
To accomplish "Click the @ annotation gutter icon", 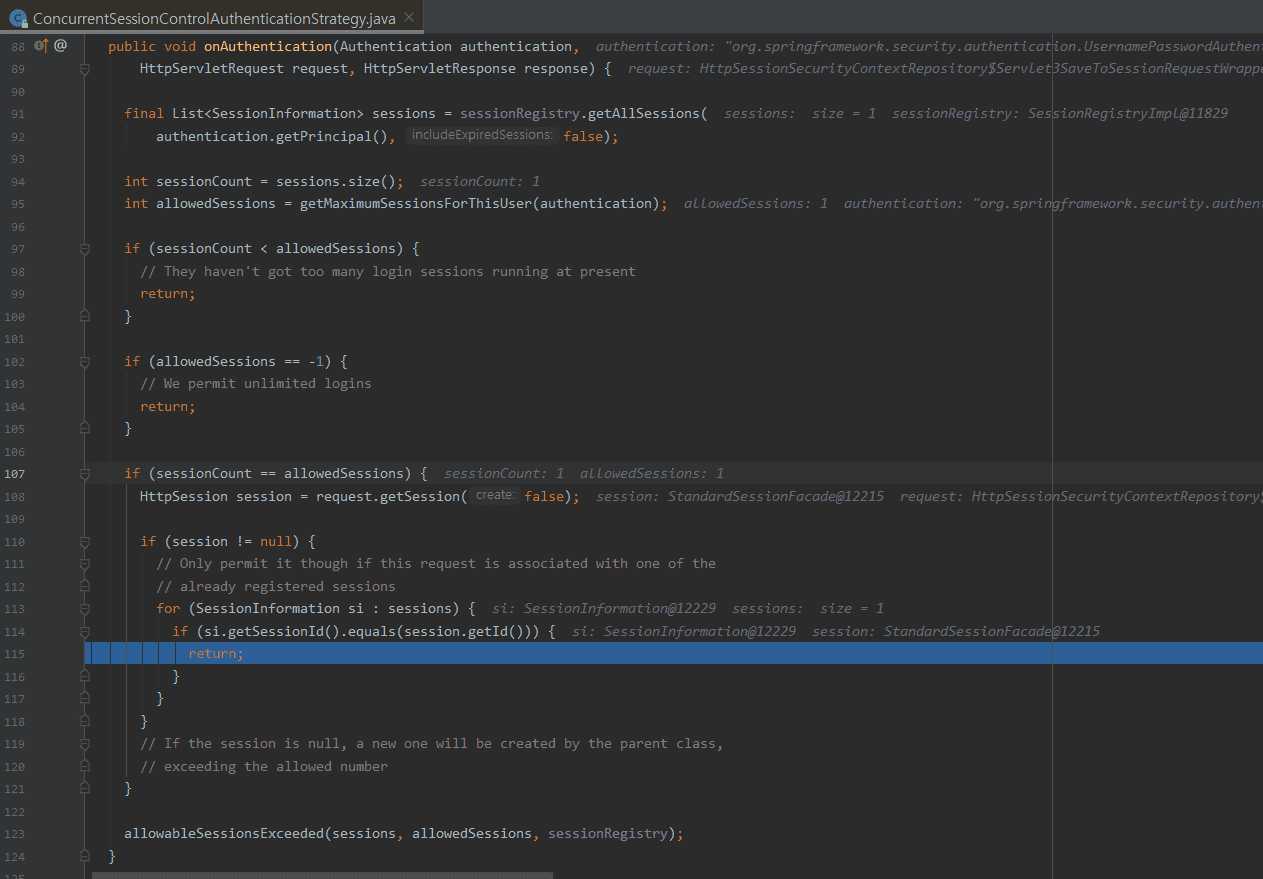I will point(60,46).
